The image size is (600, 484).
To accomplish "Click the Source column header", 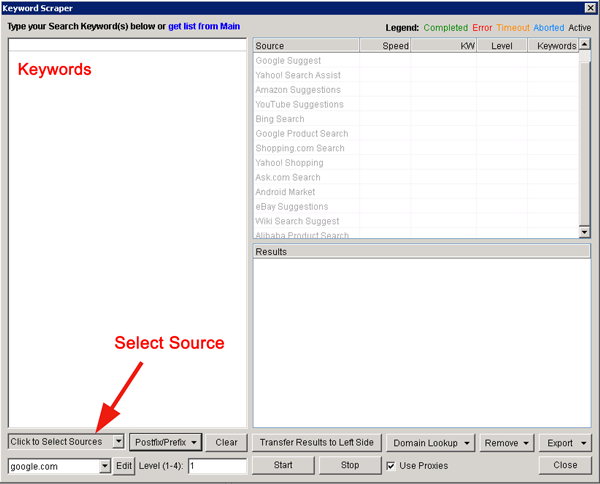I will [306, 46].
